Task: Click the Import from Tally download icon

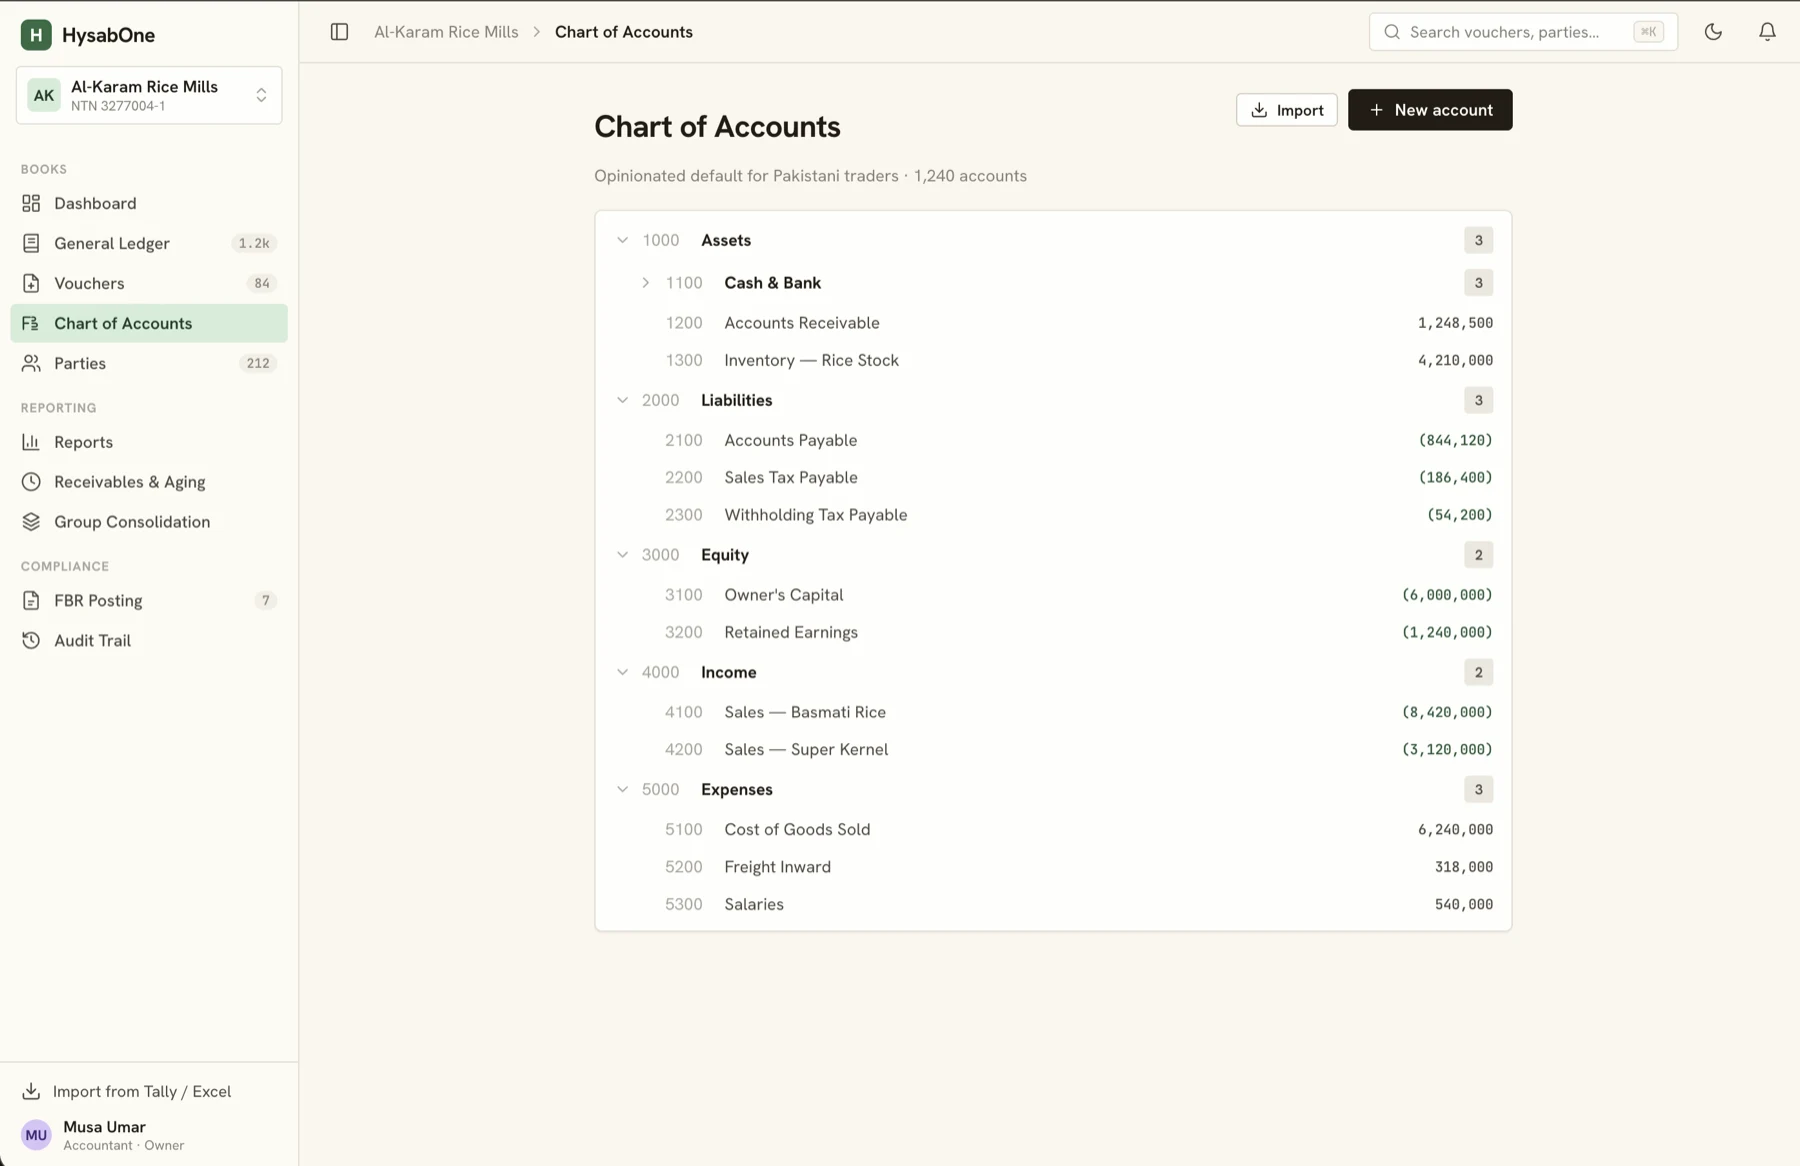Action: point(31,1091)
